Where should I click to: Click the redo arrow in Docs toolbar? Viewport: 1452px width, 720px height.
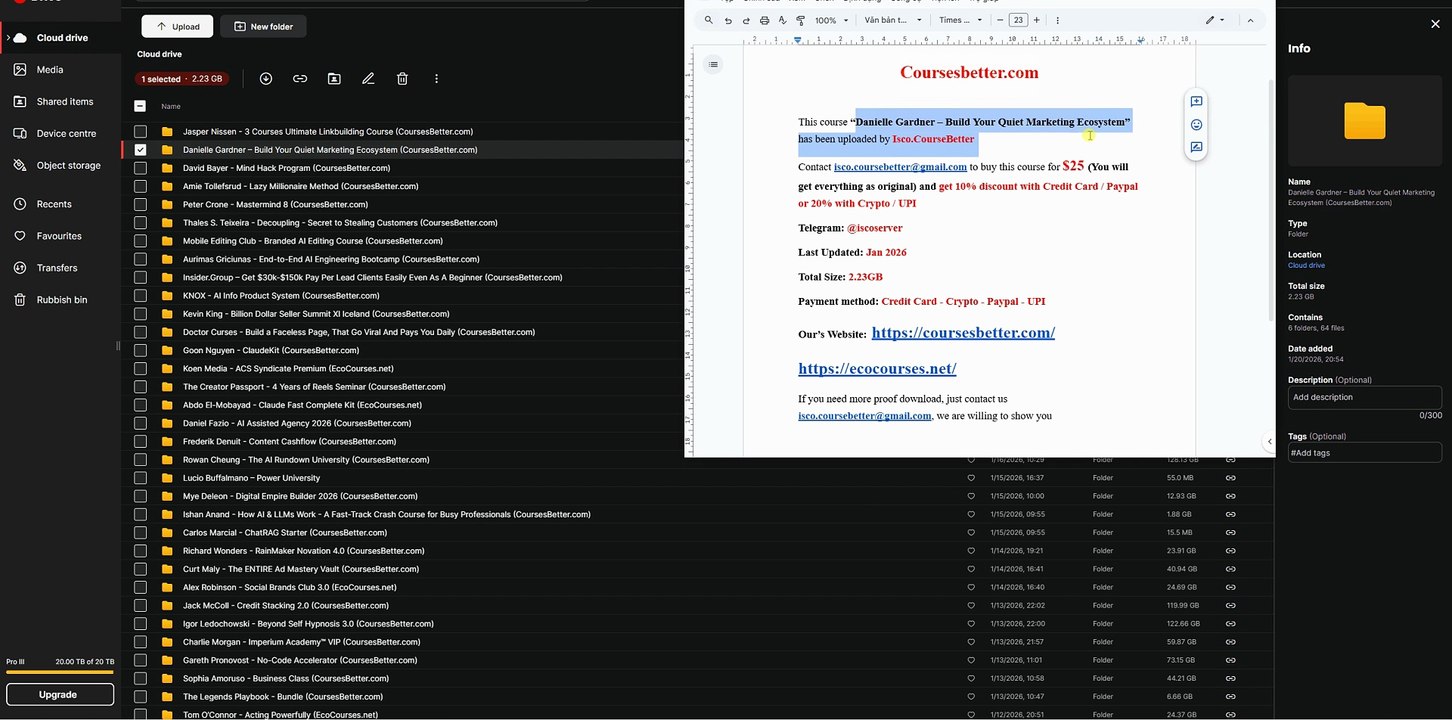click(x=746, y=20)
